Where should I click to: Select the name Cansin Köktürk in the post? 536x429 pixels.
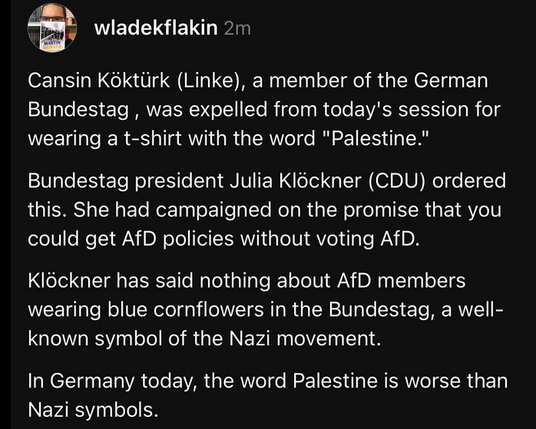coord(99,81)
